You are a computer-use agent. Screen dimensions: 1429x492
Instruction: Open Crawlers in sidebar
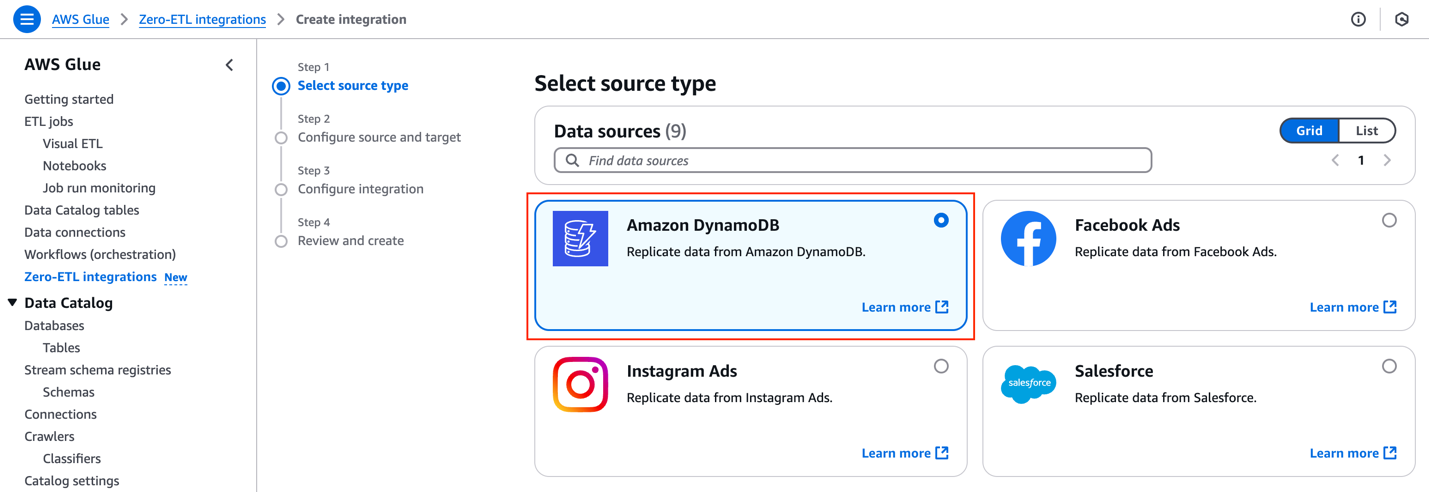49,436
